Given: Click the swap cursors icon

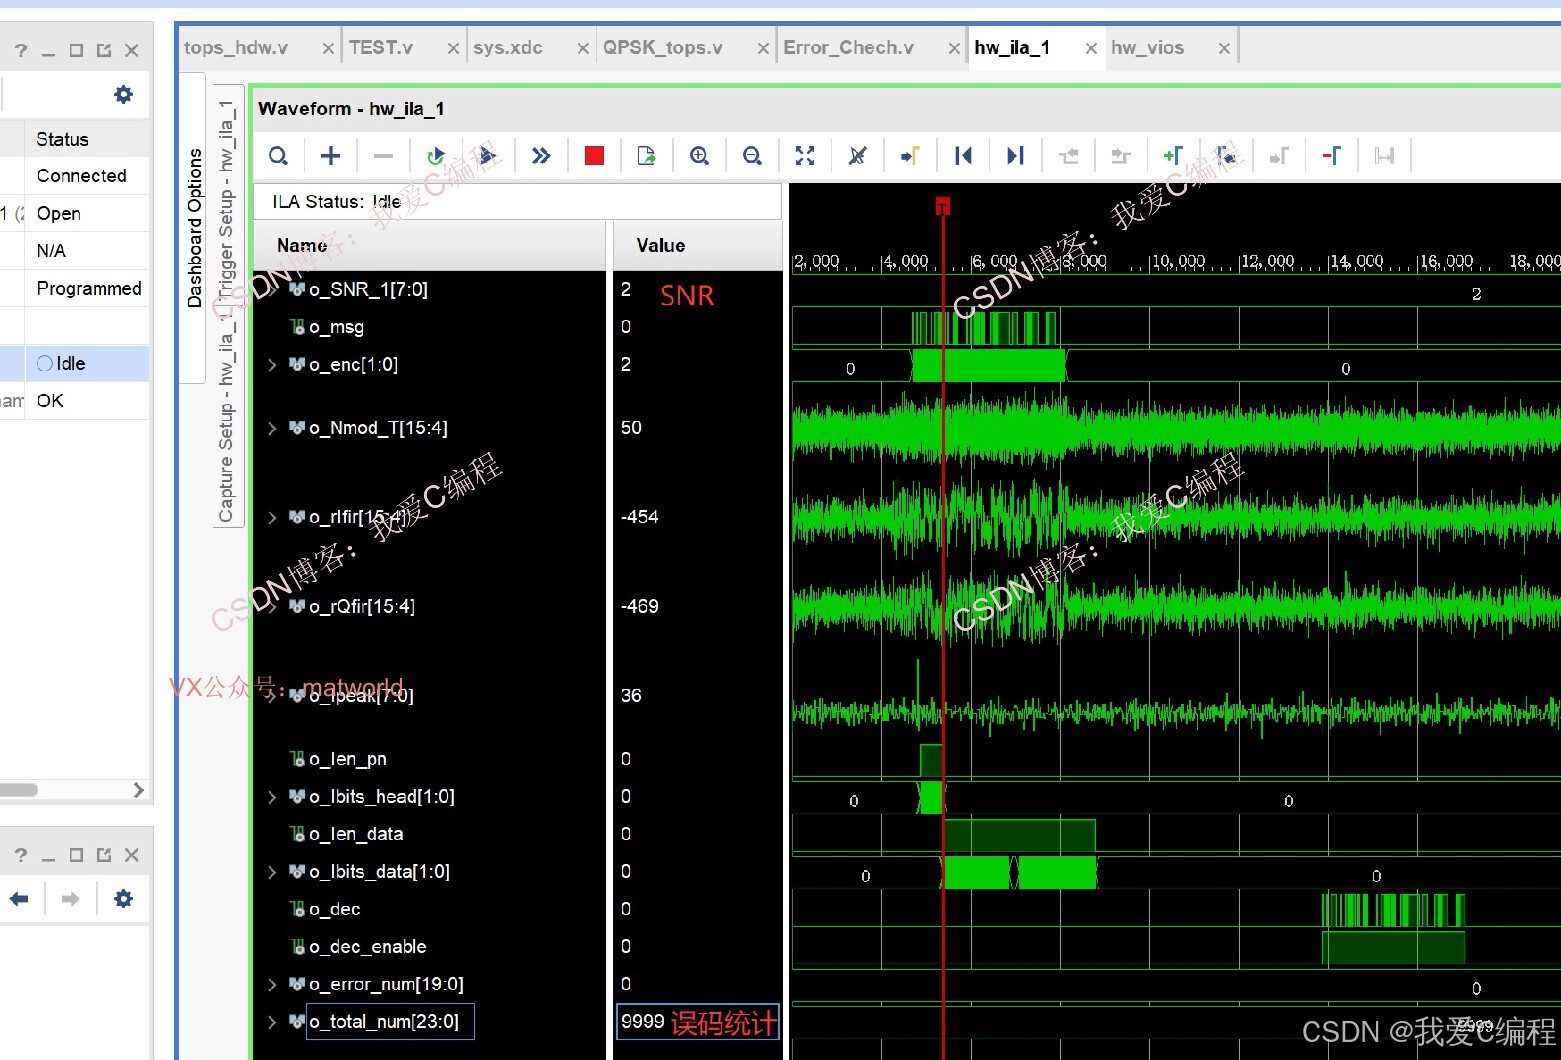Looking at the screenshot, I should pos(1384,156).
